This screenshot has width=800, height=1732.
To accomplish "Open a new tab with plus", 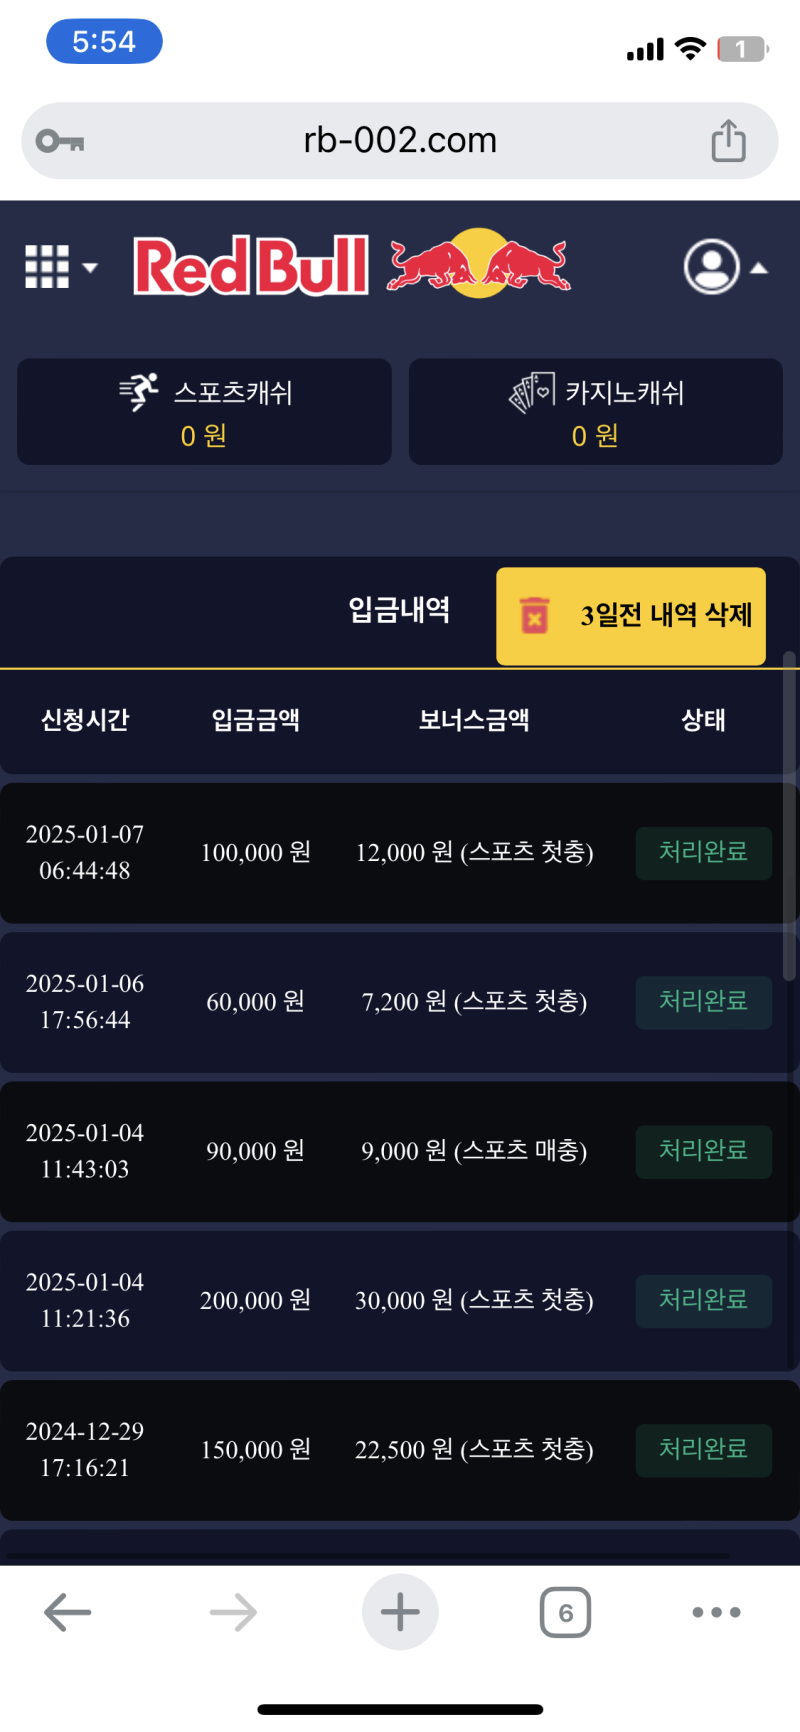I will click(400, 1612).
